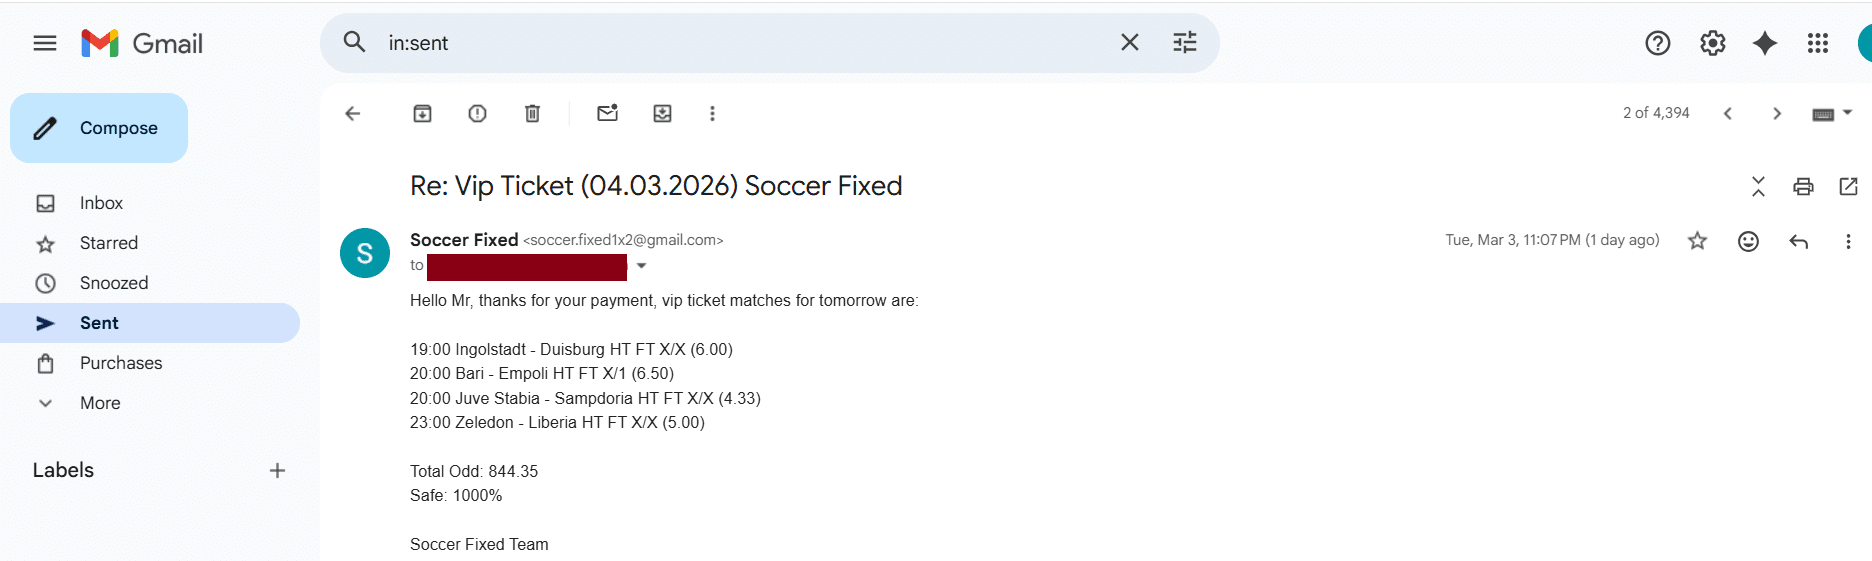Compose a new email
The height and width of the screenshot is (561, 1872).
(99, 128)
